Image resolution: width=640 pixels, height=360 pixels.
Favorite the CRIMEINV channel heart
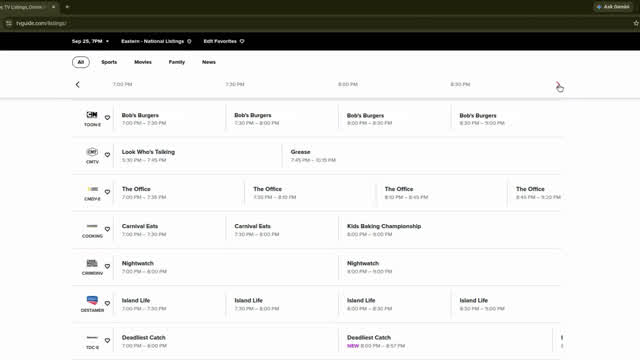tap(107, 266)
